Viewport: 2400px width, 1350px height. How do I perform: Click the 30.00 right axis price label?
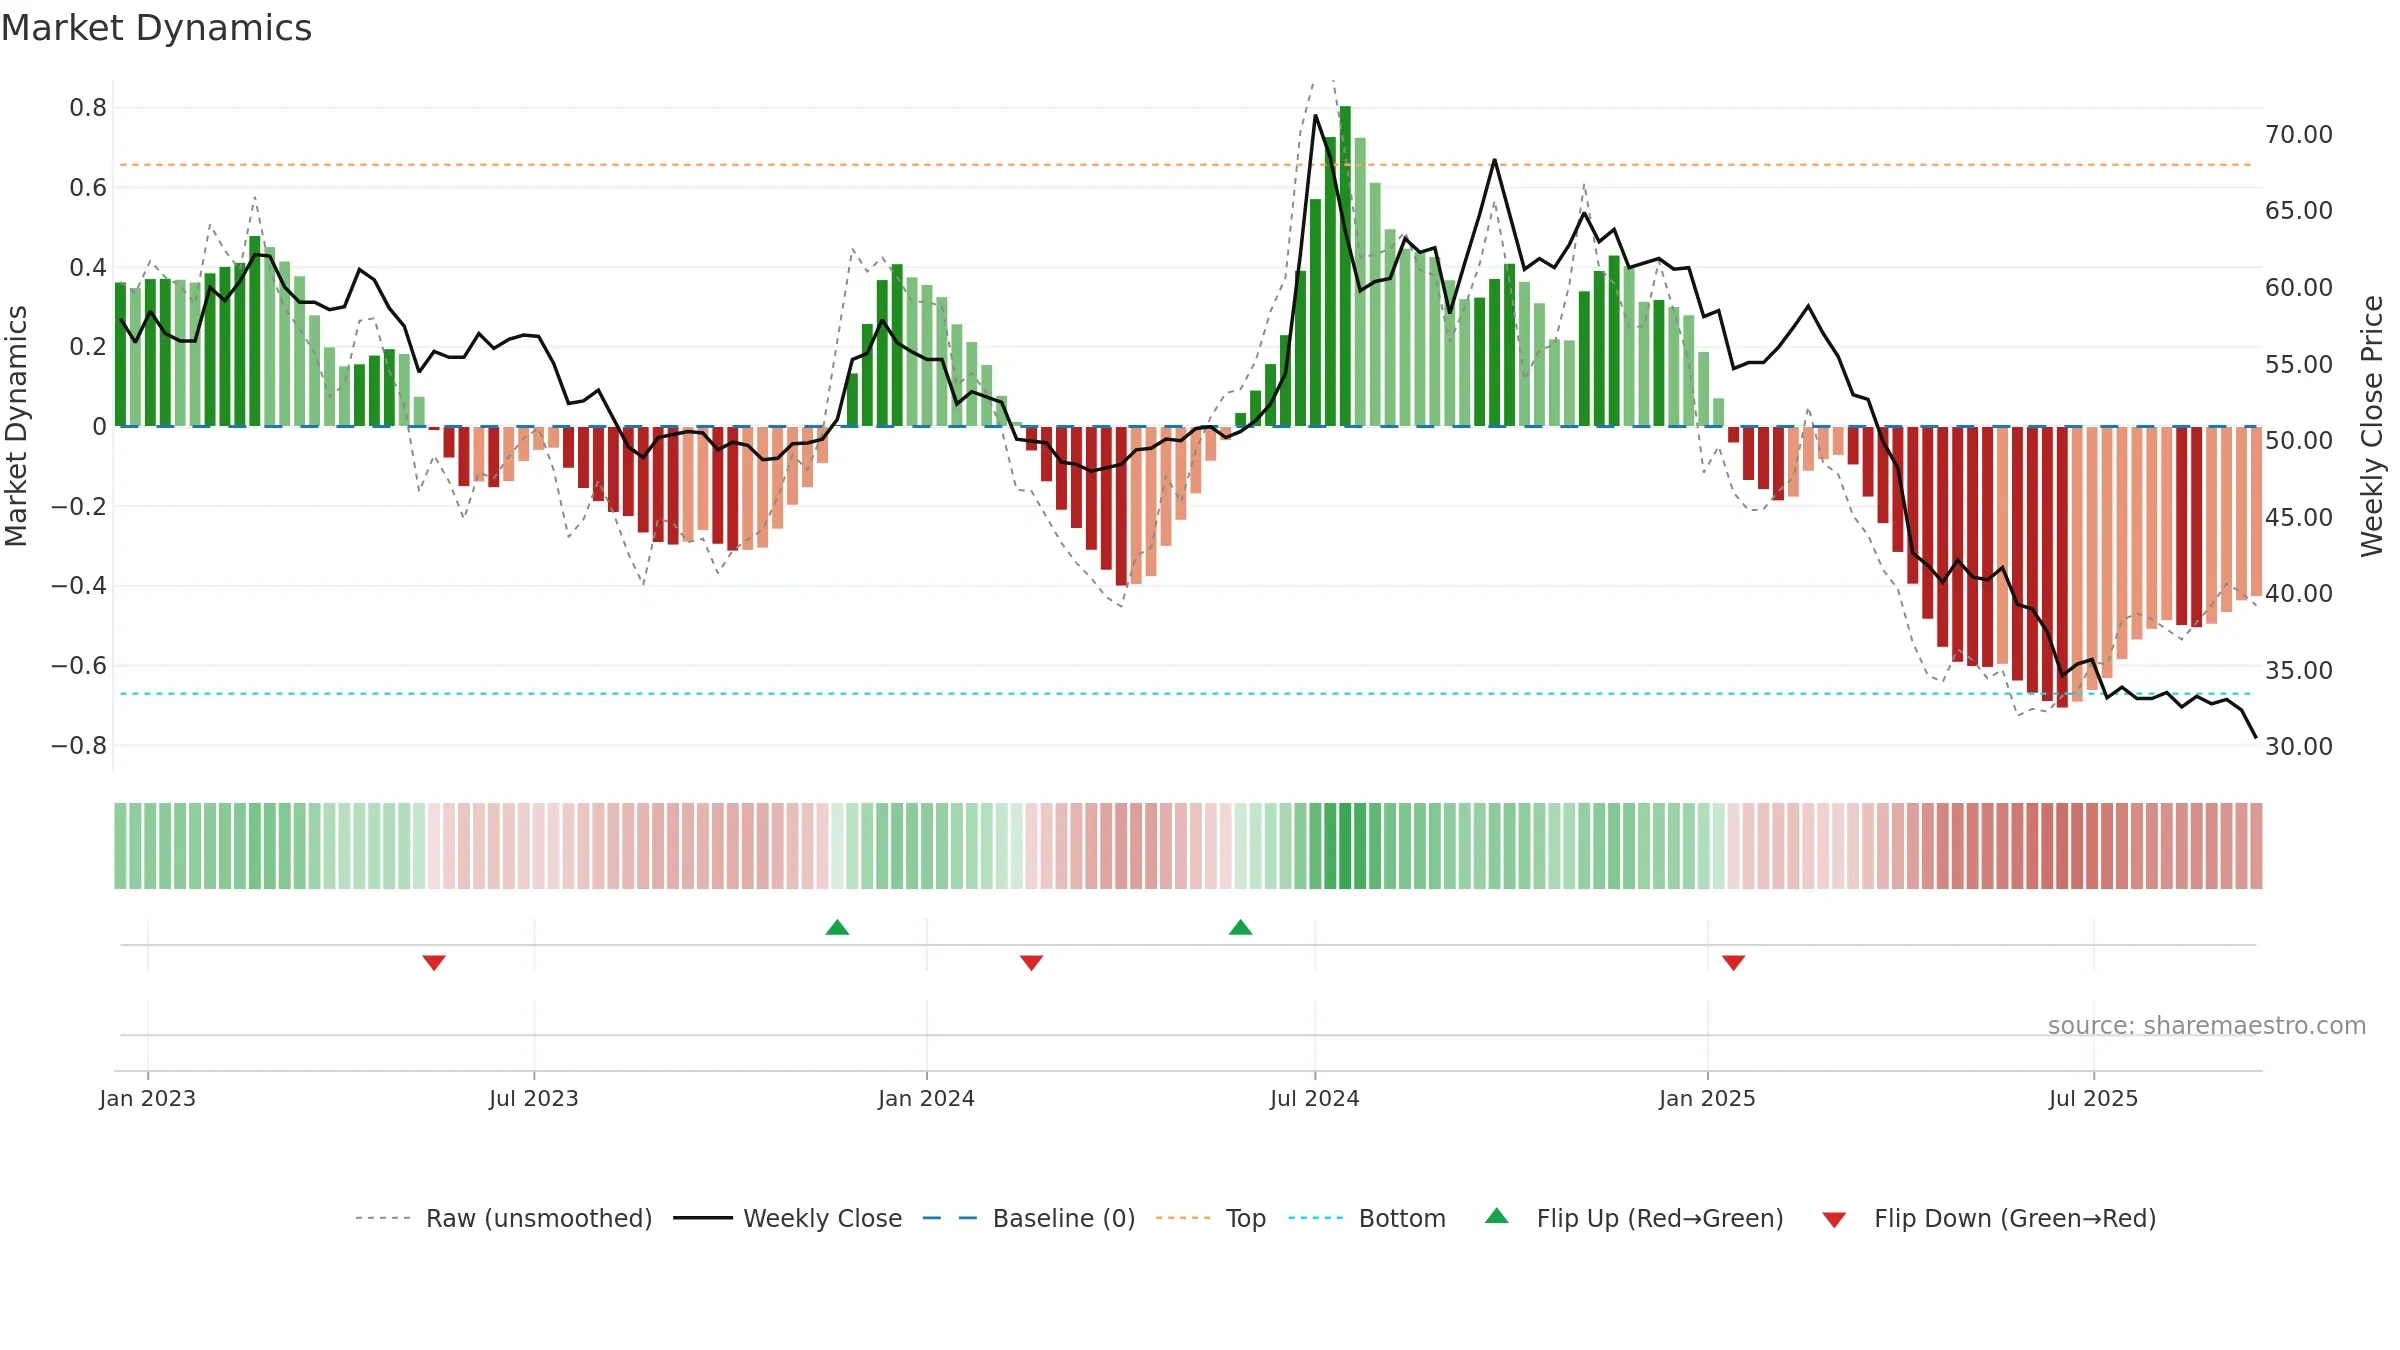pyautogui.click(x=2299, y=746)
